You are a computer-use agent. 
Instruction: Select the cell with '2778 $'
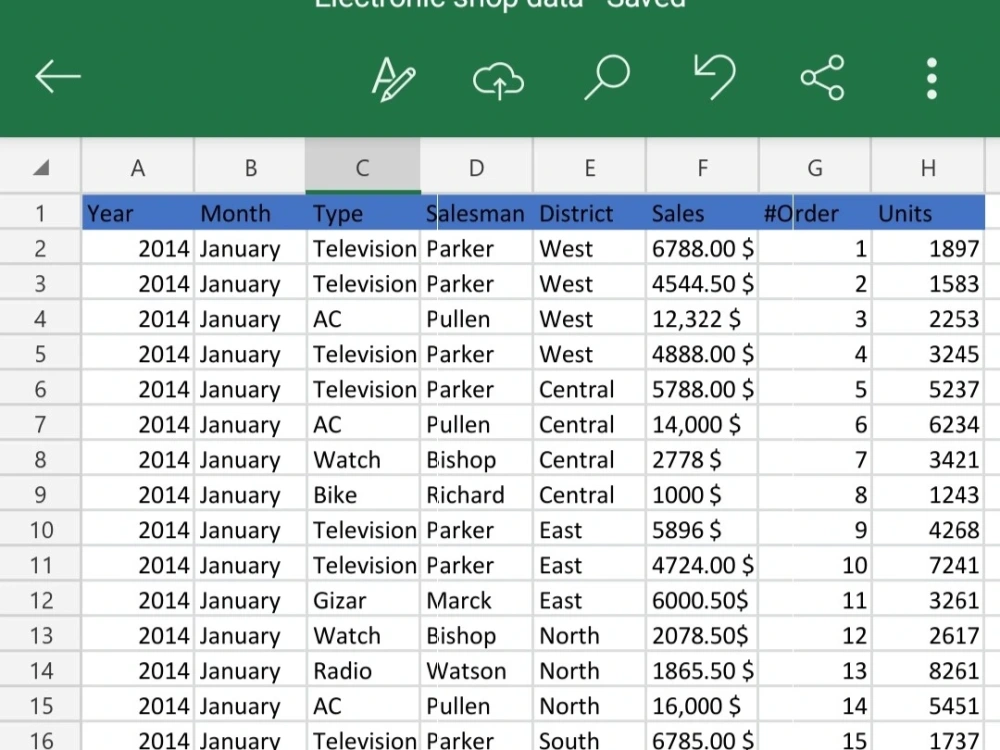coord(702,459)
